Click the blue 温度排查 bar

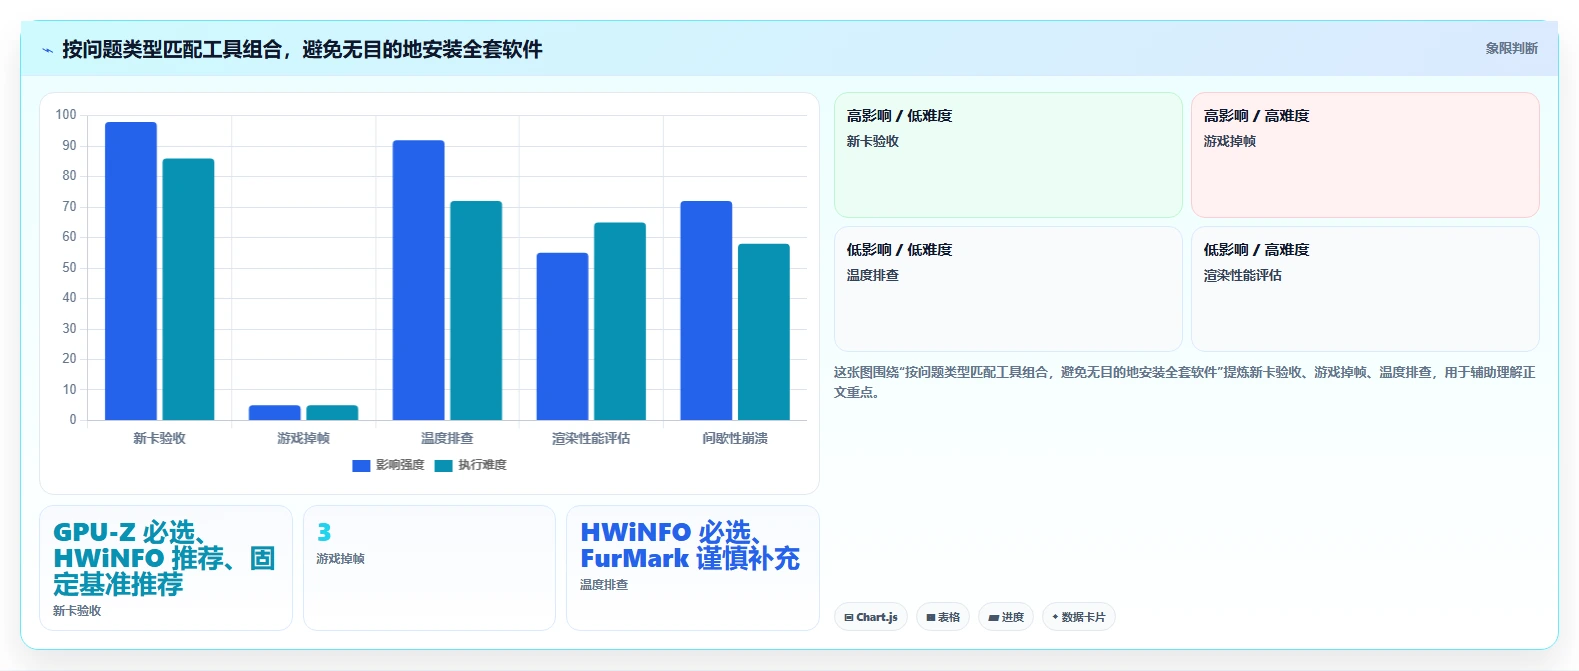pyautogui.click(x=418, y=280)
